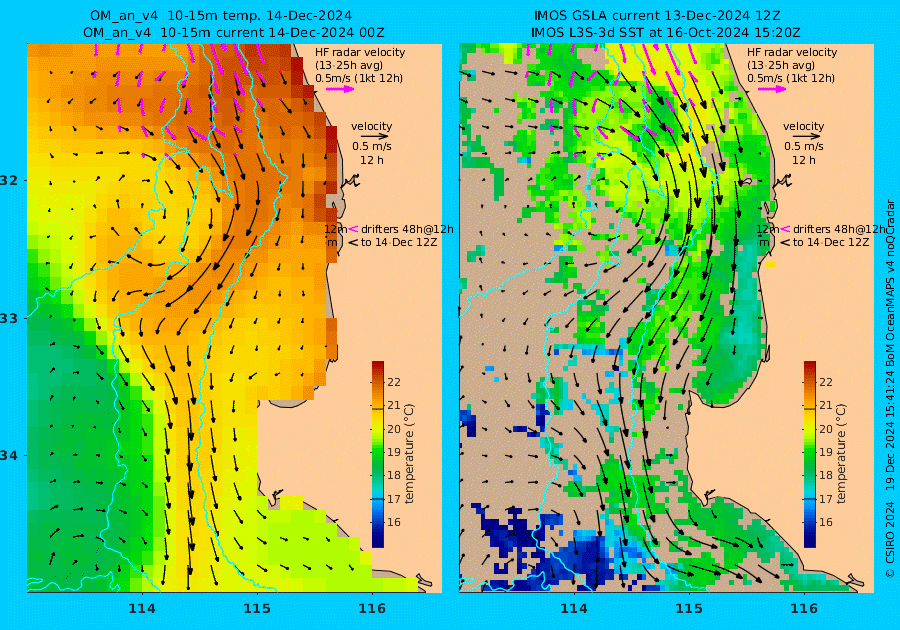
Task: Click latitude label '32' on left axis
Action: 9,181
